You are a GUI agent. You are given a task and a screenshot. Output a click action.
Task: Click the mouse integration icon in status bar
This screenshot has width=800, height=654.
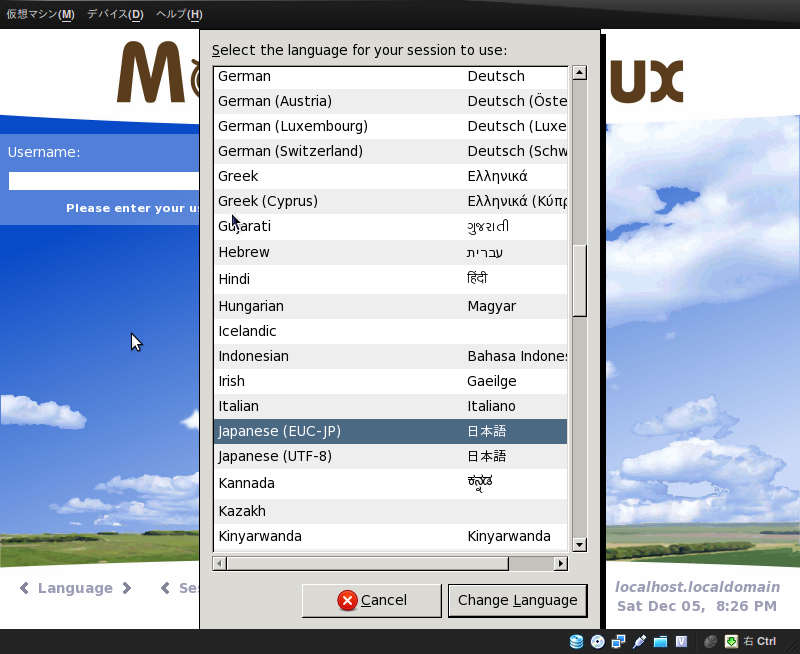(x=711, y=642)
